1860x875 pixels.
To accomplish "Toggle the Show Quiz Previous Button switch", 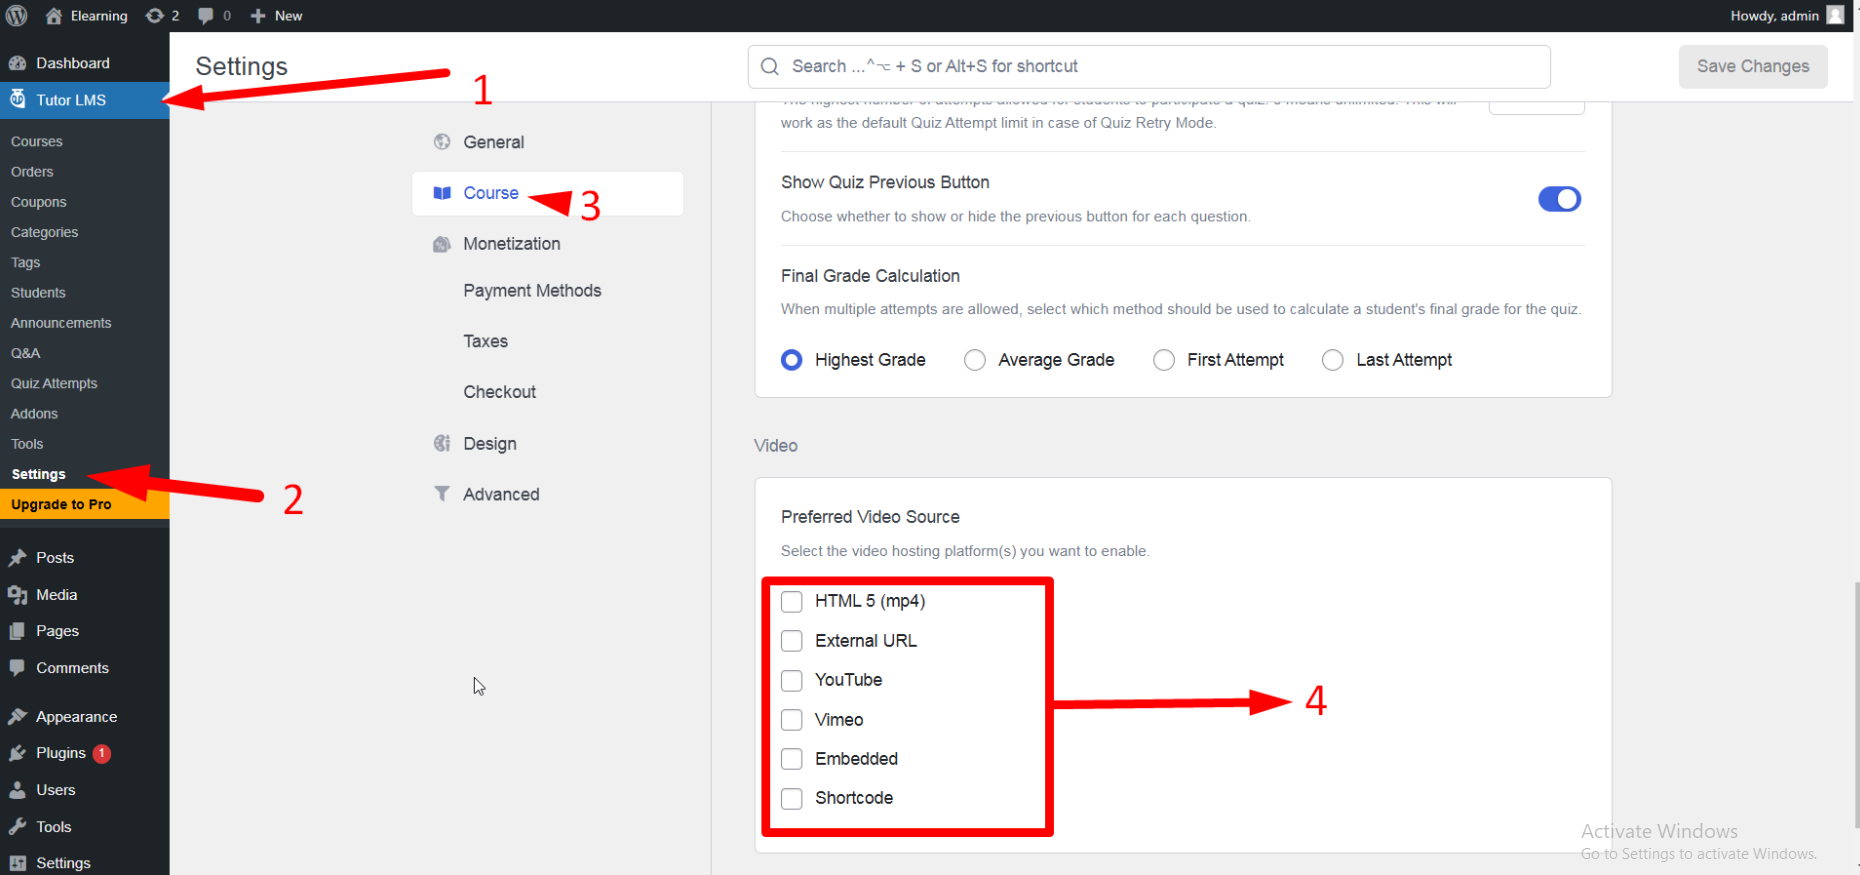I will click(x=1559, y=199).
